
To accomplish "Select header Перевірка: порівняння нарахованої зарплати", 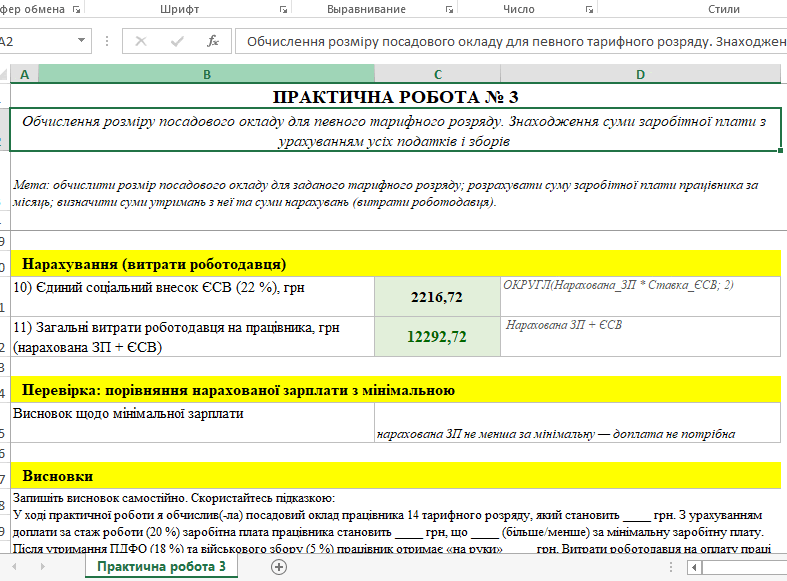I will [396, 390].
